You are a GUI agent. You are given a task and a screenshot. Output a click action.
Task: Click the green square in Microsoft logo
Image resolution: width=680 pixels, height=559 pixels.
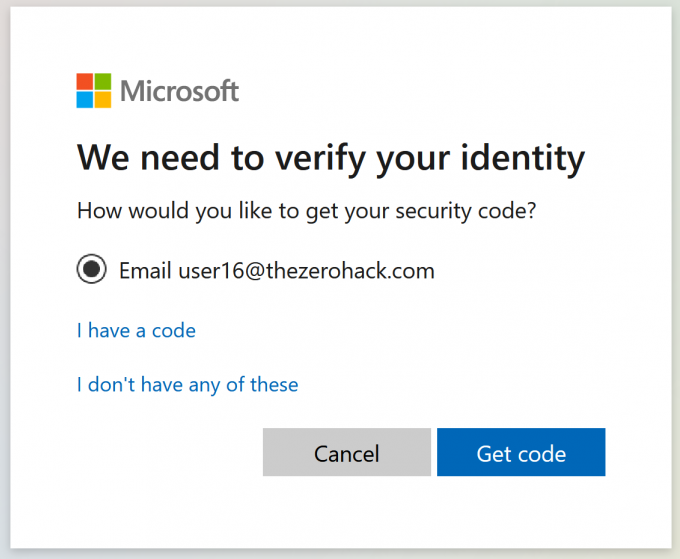102,82
